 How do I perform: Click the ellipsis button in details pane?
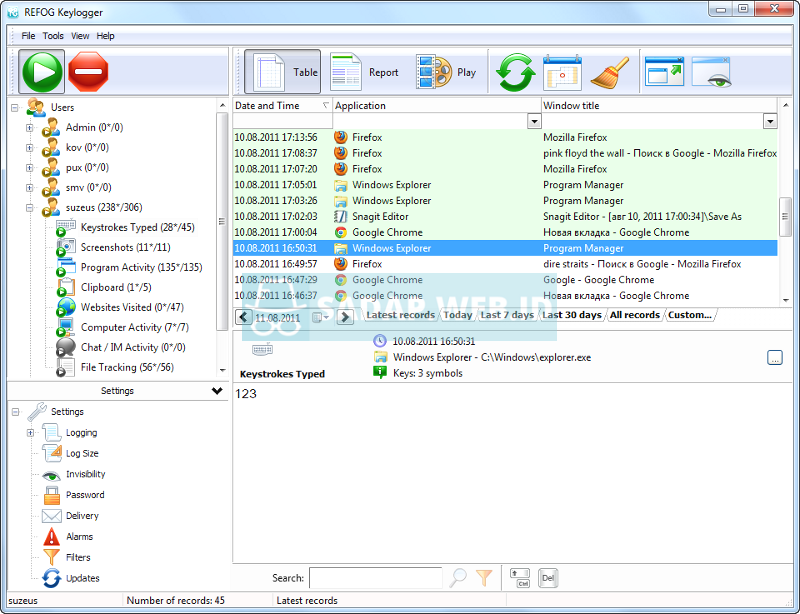[x=774, y=358]
